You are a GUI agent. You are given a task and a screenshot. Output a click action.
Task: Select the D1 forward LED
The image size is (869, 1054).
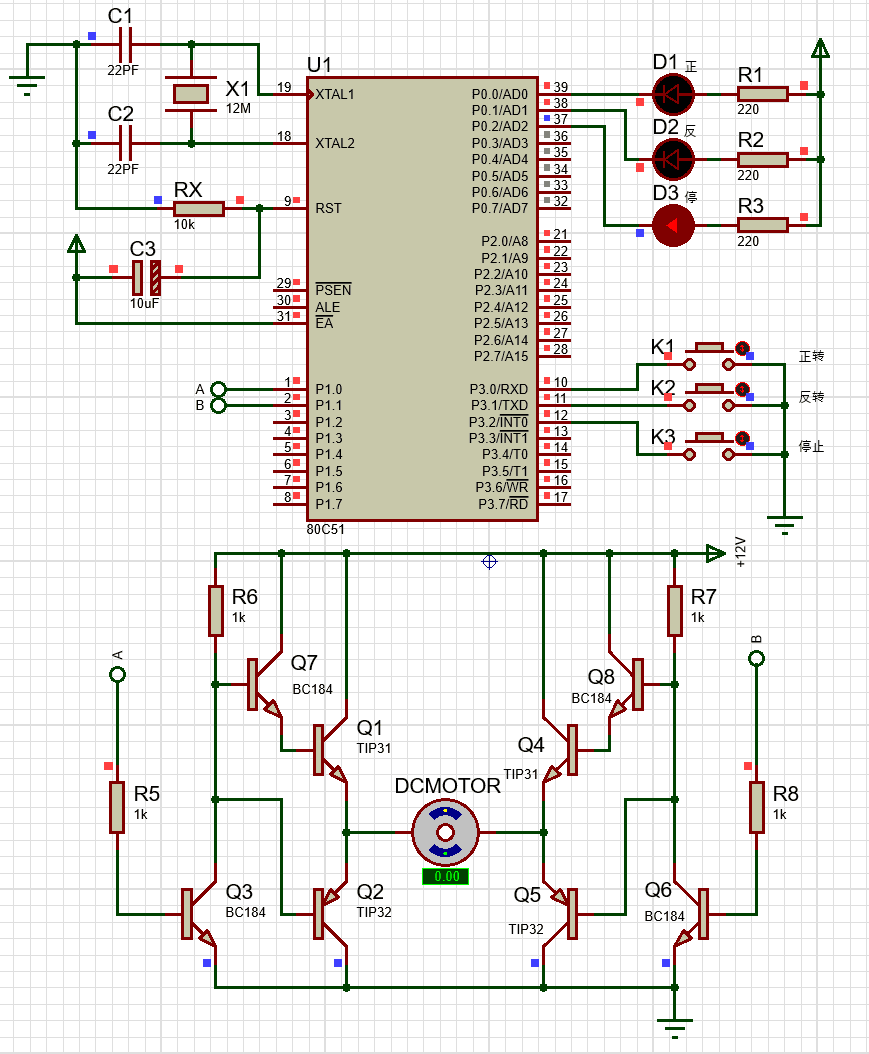[x=673, y=94]
